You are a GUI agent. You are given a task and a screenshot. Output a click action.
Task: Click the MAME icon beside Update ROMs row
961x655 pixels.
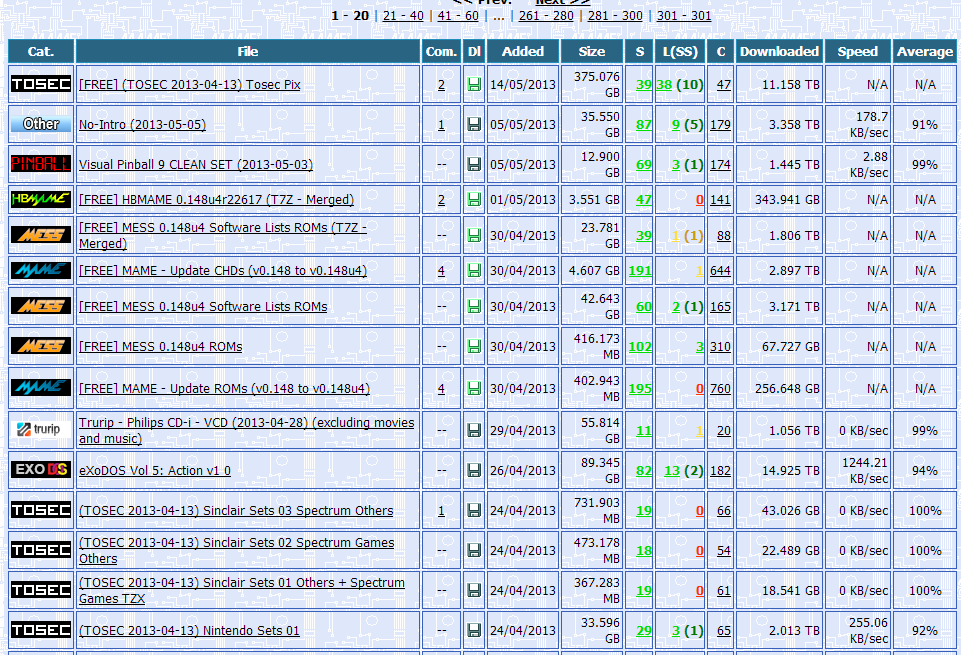coord(41,387)
